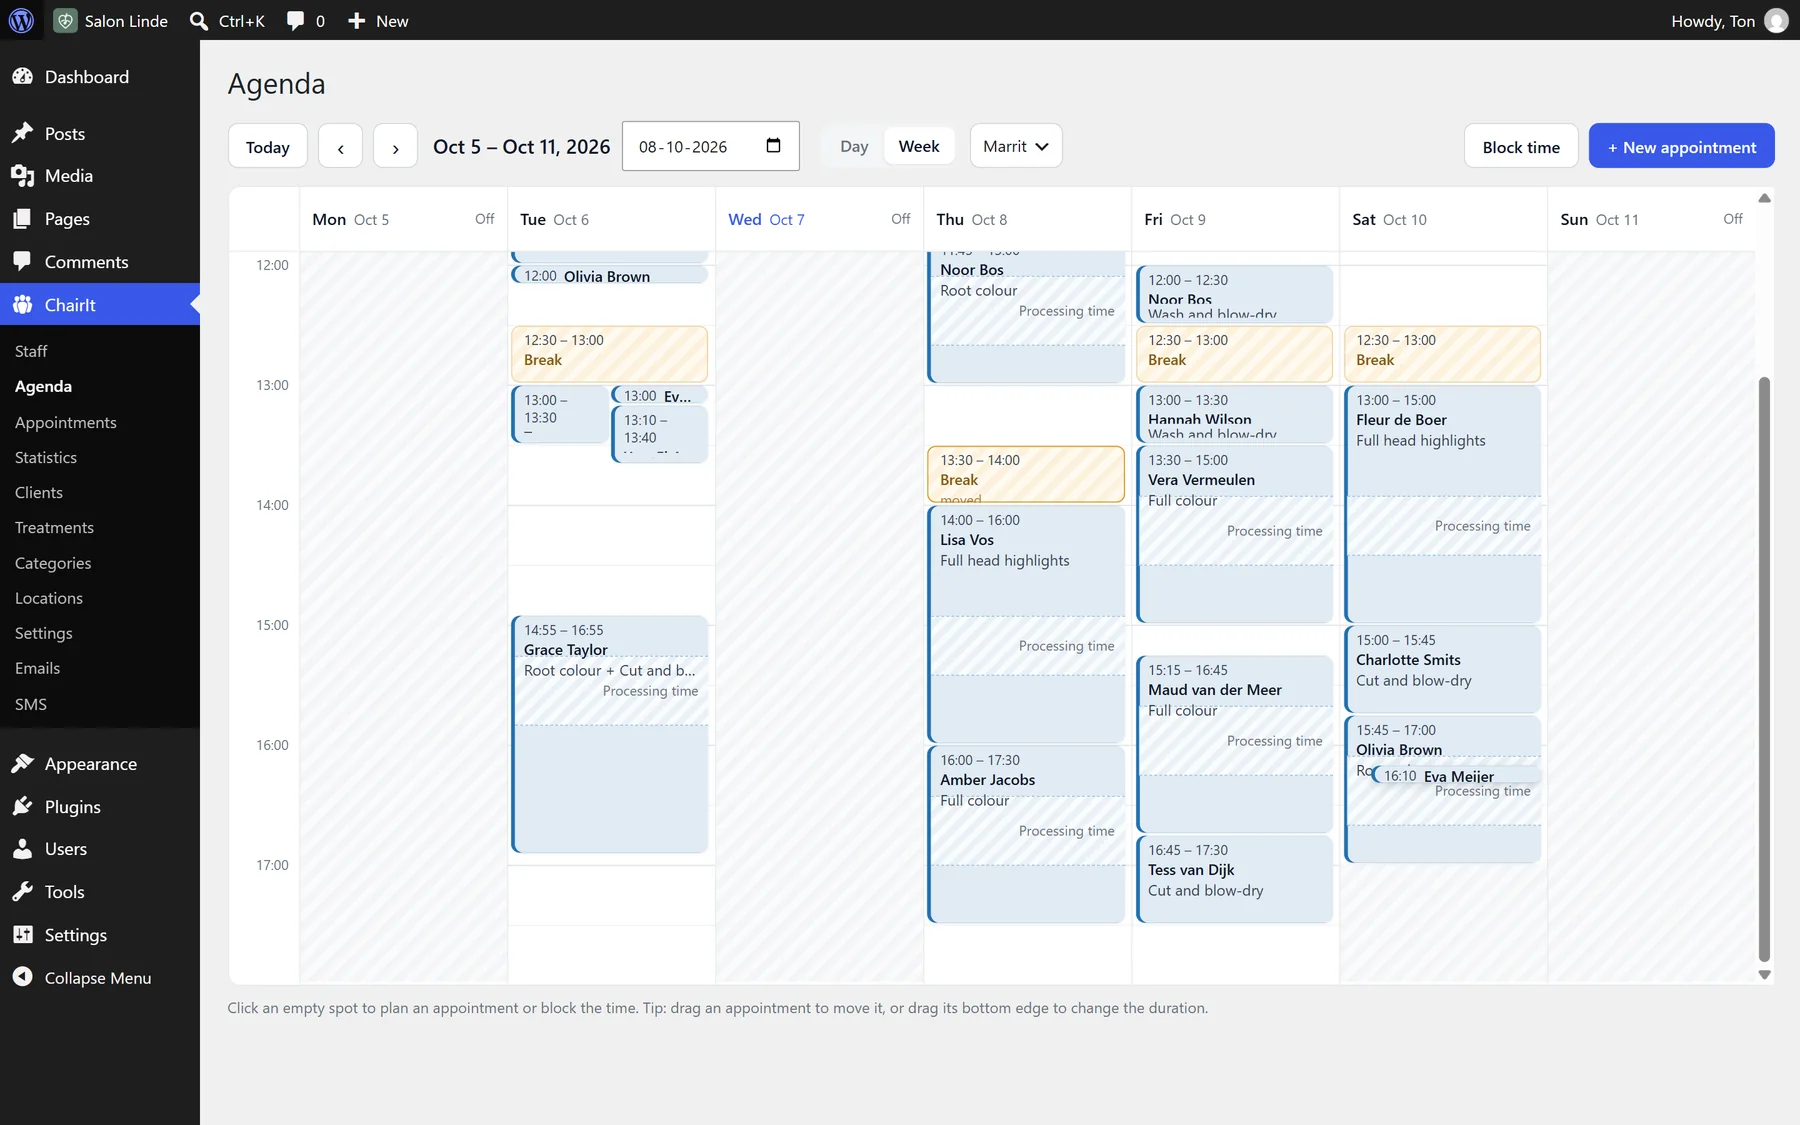Go to next week arrow
This screenshot has width=1800, height=1125.
(395, 147)
